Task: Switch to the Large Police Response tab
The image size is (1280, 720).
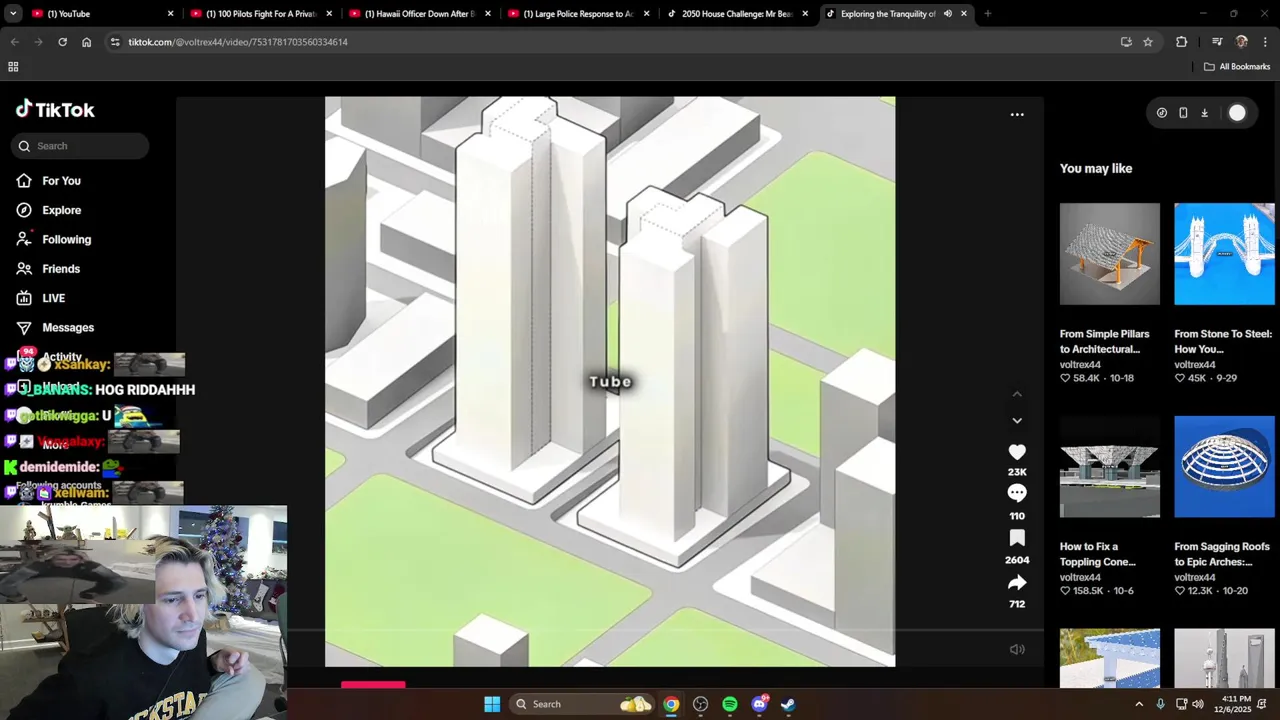Action: click(579, 14)
